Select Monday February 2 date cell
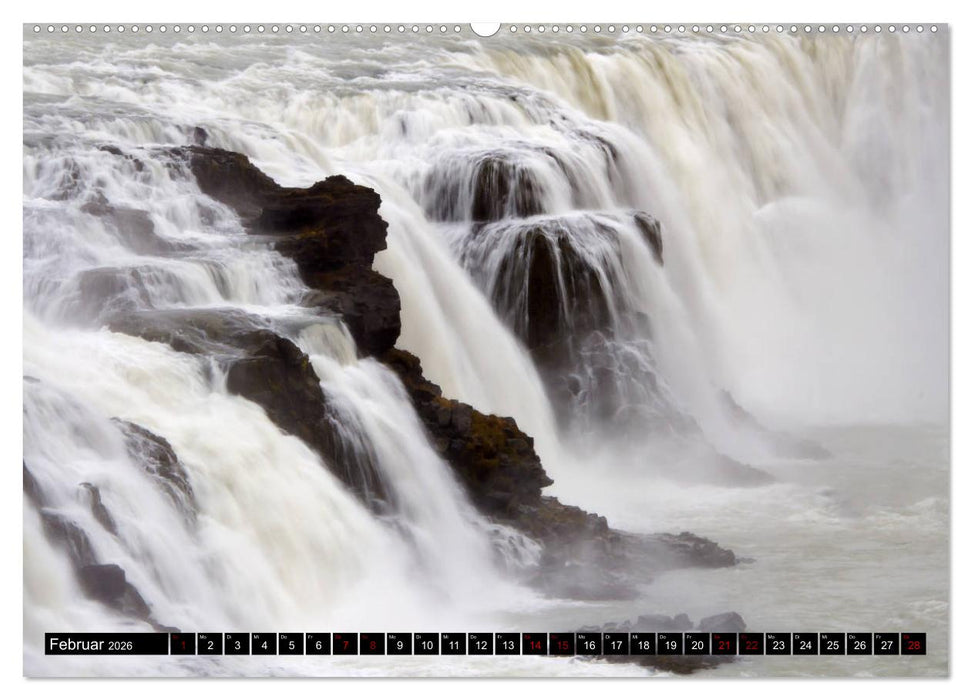This screenshot has height=700, width=971. [x=209, y=644]
